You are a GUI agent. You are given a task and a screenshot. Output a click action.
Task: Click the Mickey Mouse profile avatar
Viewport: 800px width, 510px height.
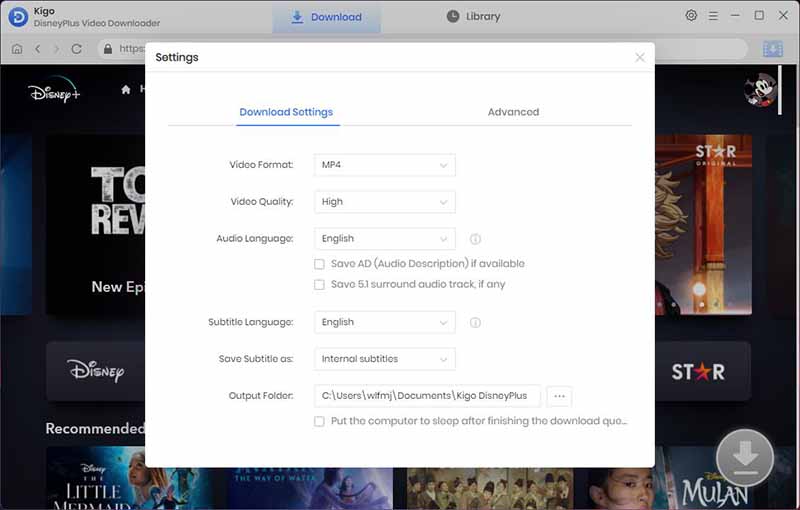click(760, 90)
